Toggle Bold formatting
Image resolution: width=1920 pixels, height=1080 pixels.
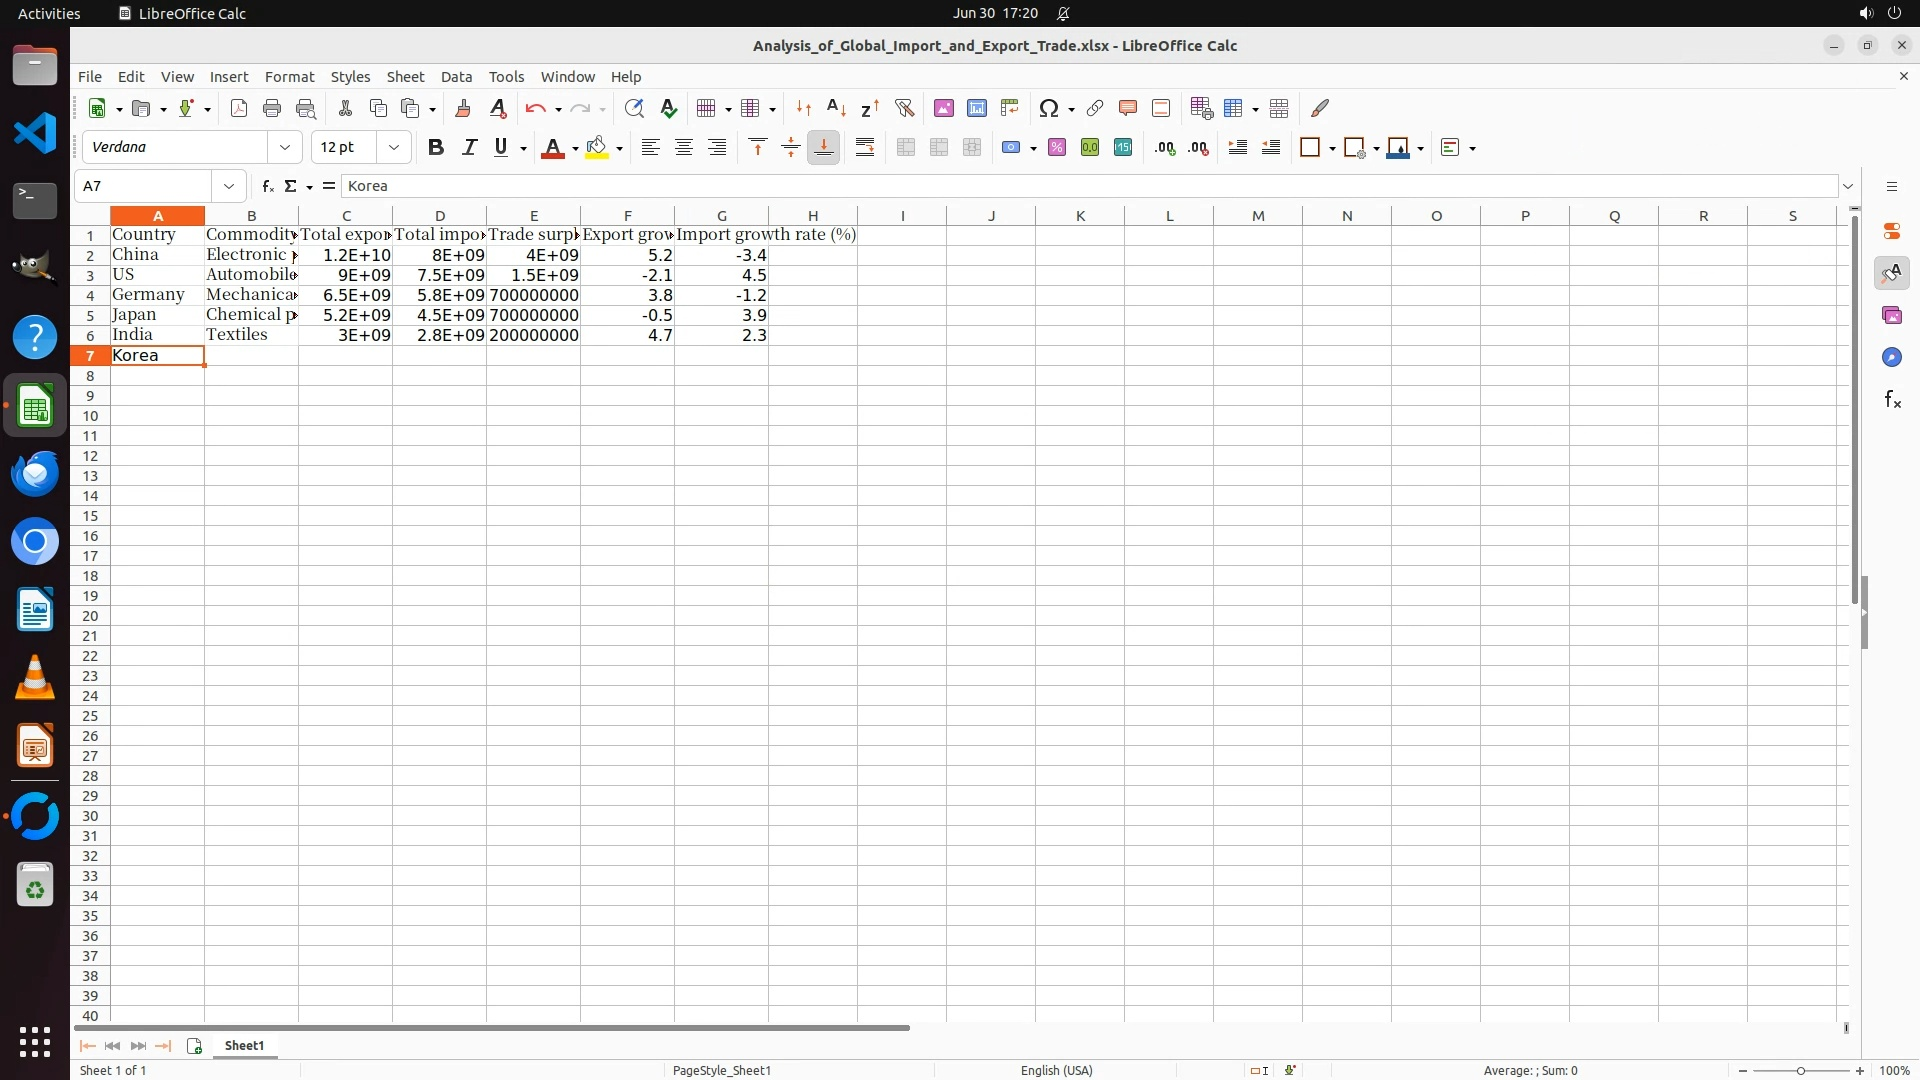[x=435, y=148]
